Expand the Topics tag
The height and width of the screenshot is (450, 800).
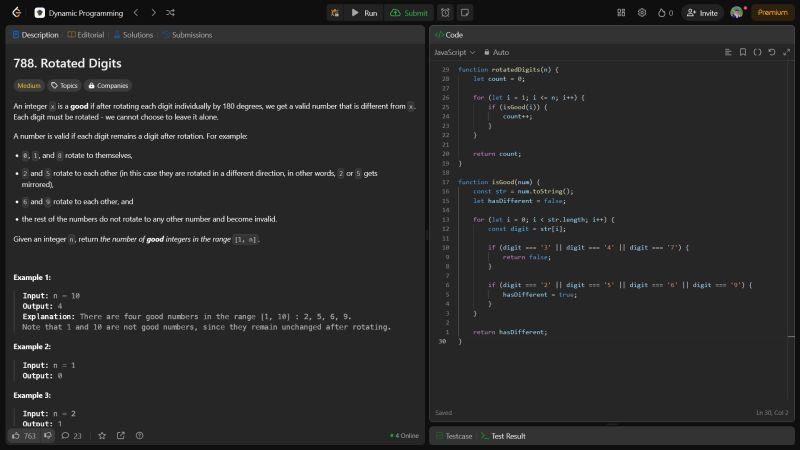coord(64,86)
